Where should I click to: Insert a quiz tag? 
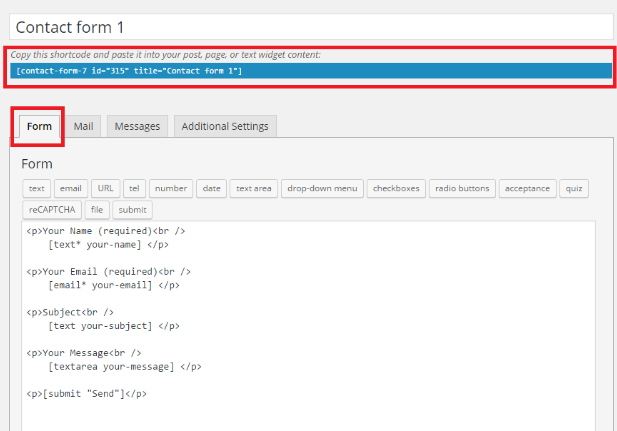(574, 189)
